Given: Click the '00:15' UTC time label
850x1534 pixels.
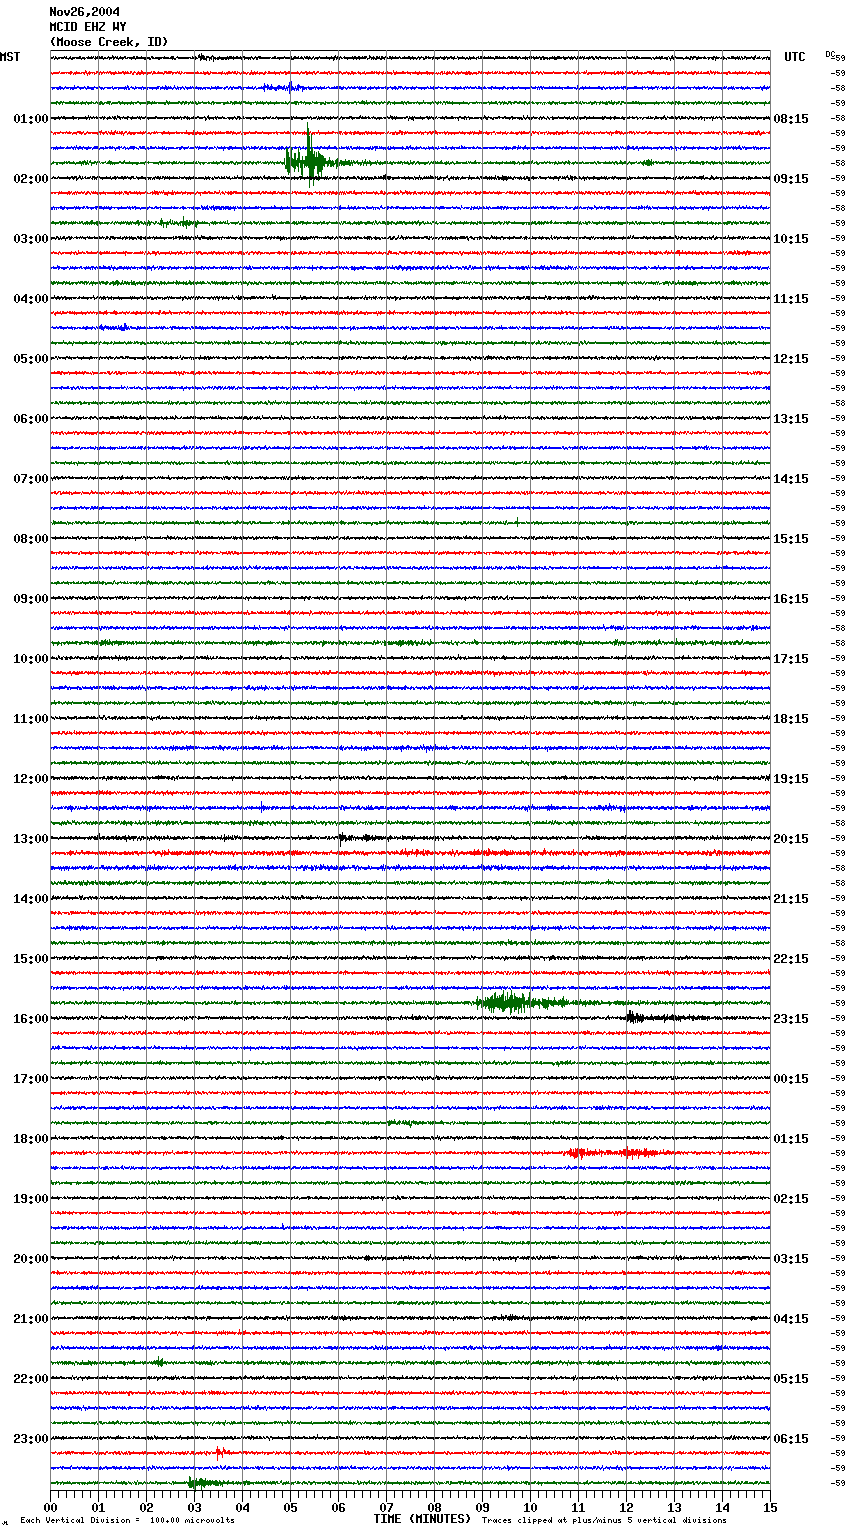Looking at the screenshot, I should [791, 1079].
